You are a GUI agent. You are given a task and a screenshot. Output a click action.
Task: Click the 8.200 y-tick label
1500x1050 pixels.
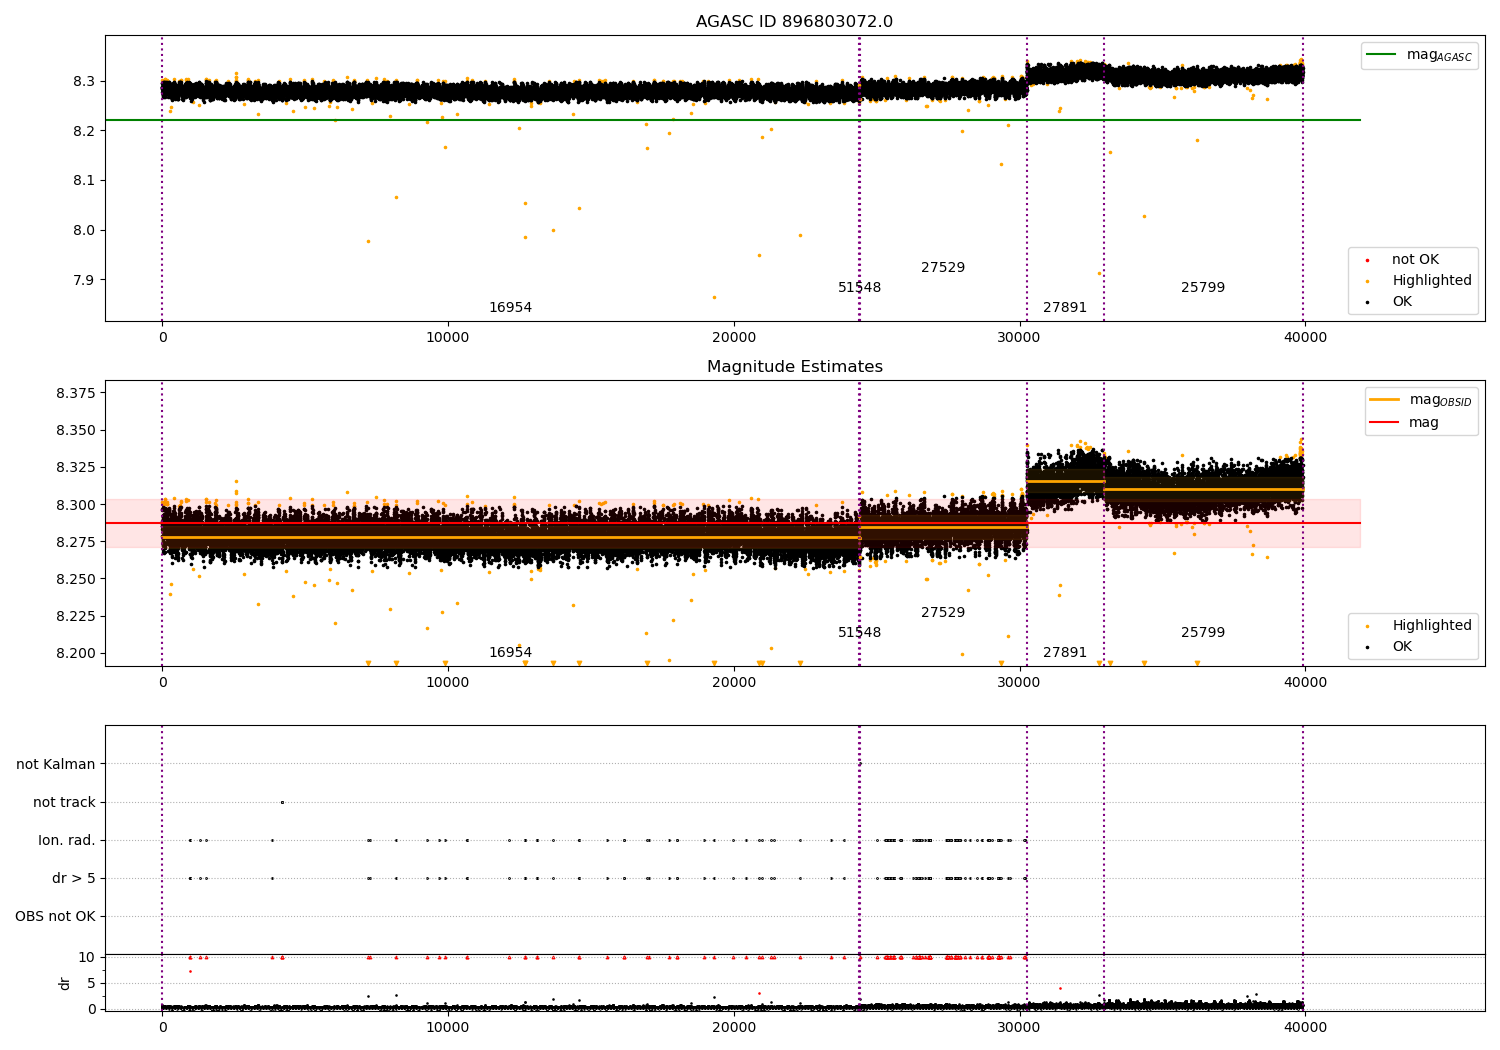pyautogui.click(x=76, y=653)
